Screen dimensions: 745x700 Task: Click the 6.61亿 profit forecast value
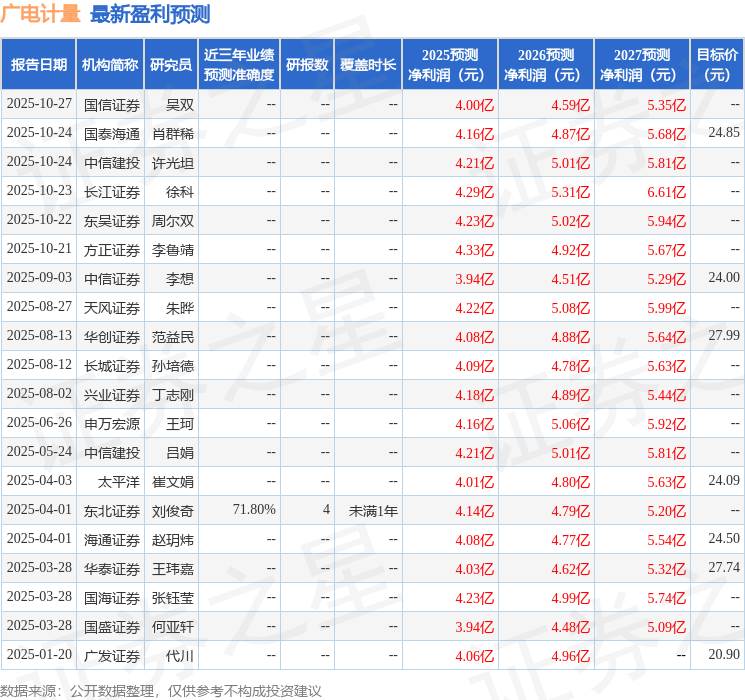[666, 191]
